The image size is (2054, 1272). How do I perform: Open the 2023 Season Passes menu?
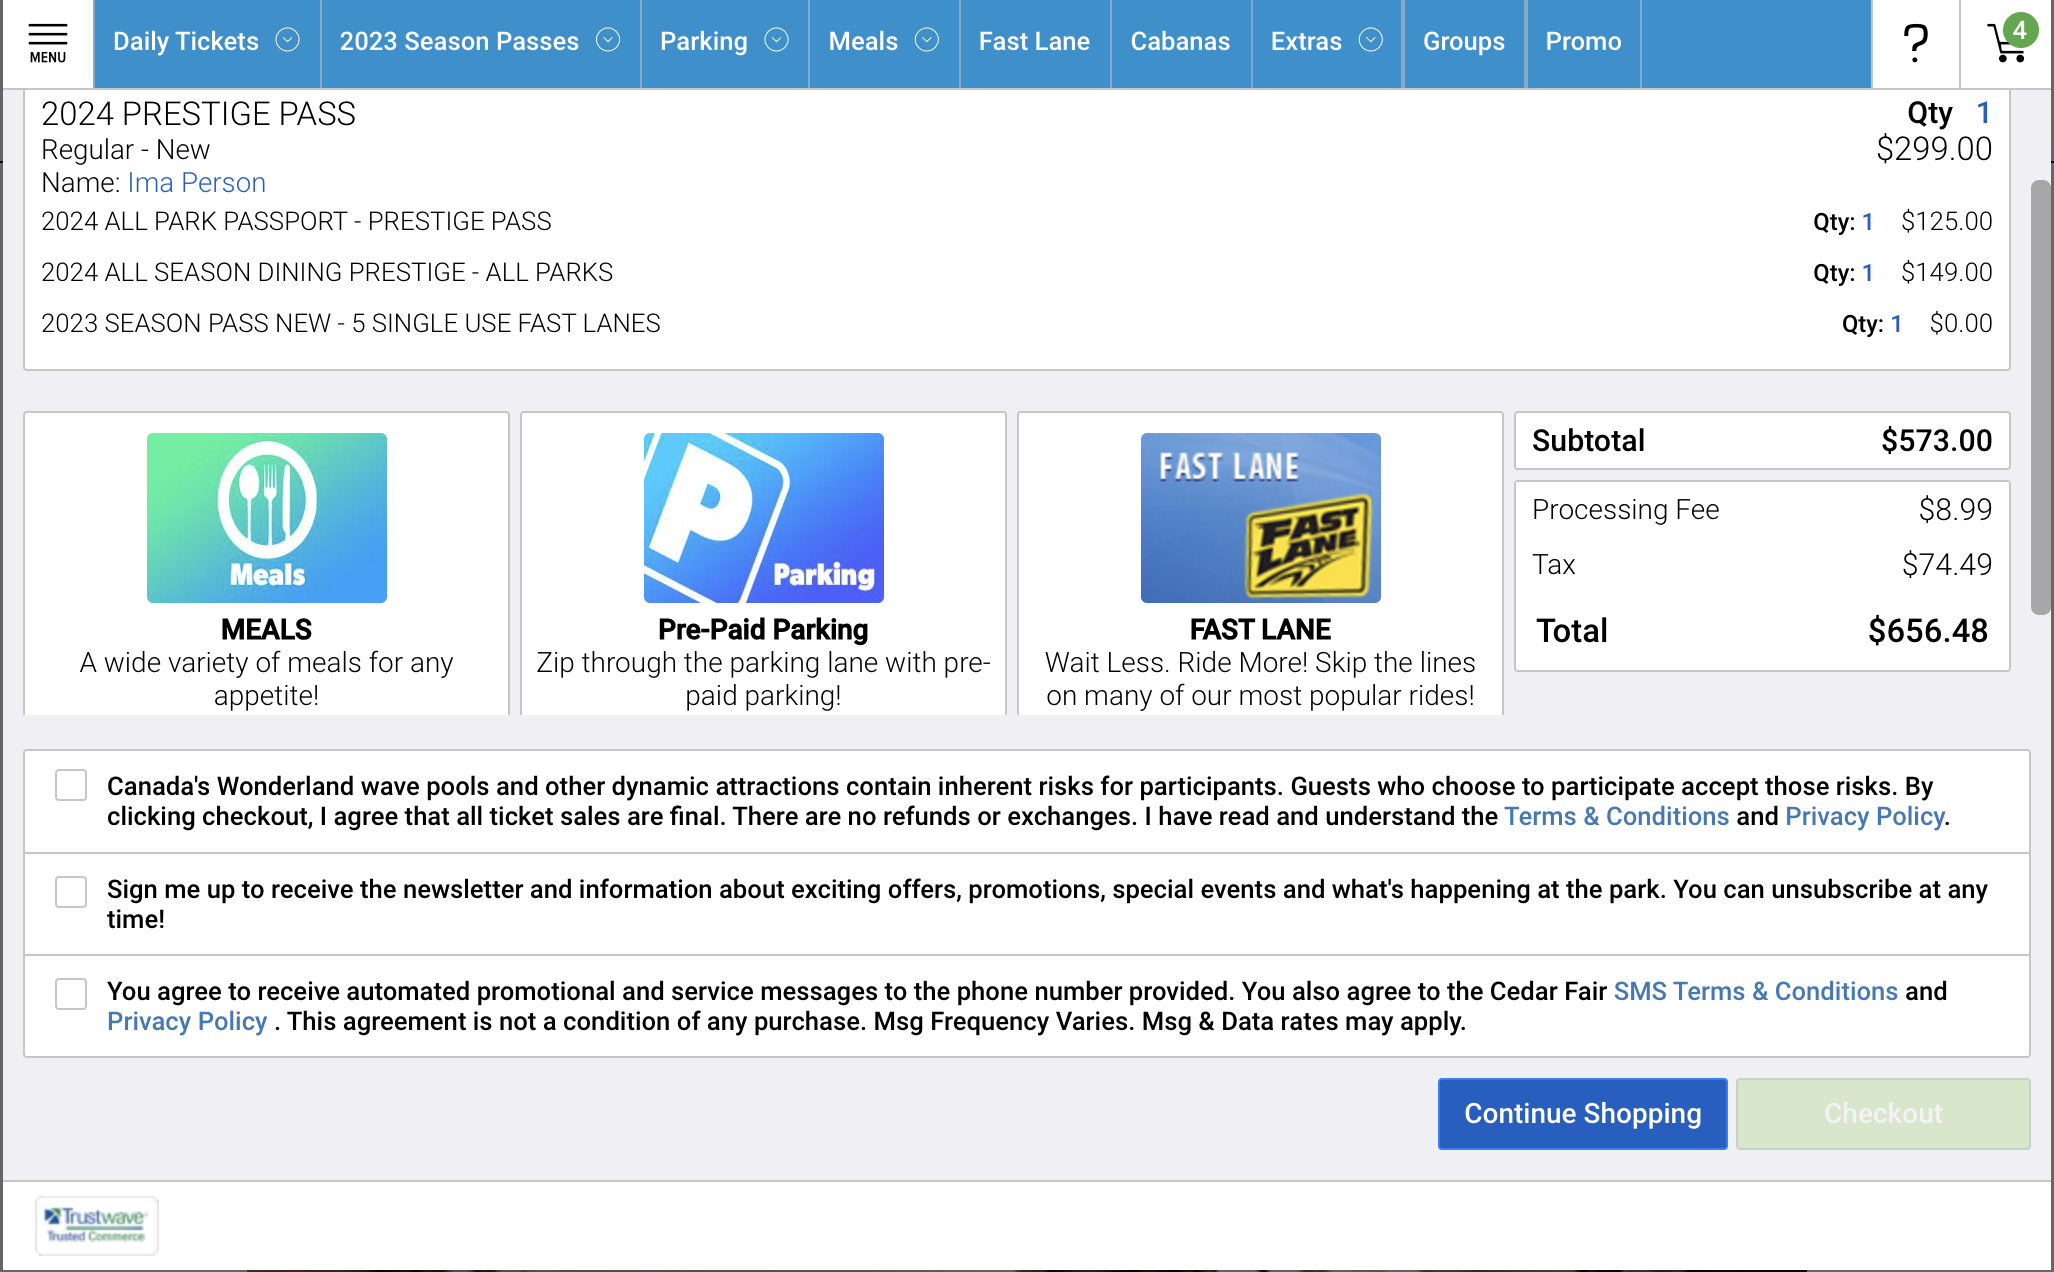click(x=459, y=41)
